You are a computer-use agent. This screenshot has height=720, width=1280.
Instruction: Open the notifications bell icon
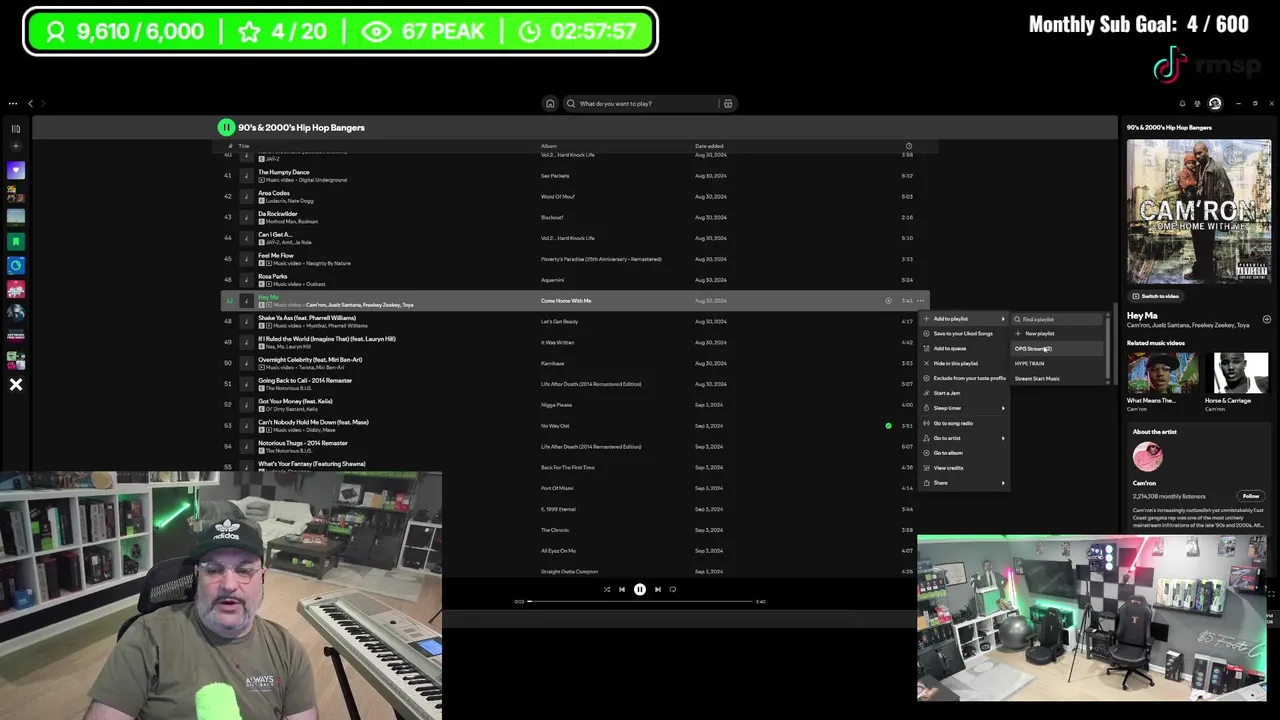pos(1182,103)
